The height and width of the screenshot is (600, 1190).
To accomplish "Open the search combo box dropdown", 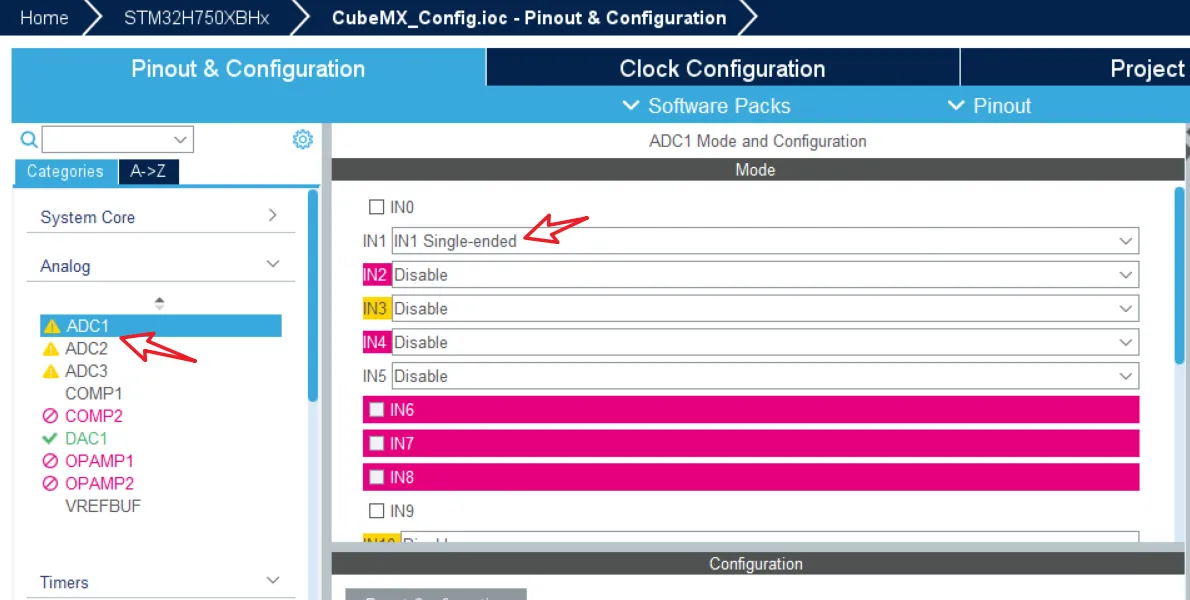I will [180, 140].
